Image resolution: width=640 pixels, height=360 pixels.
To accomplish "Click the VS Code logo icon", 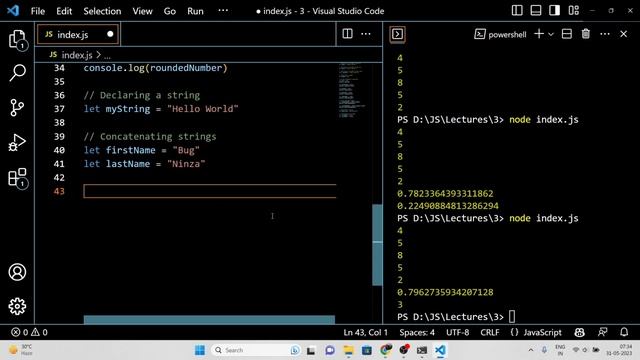I will 13,11.
